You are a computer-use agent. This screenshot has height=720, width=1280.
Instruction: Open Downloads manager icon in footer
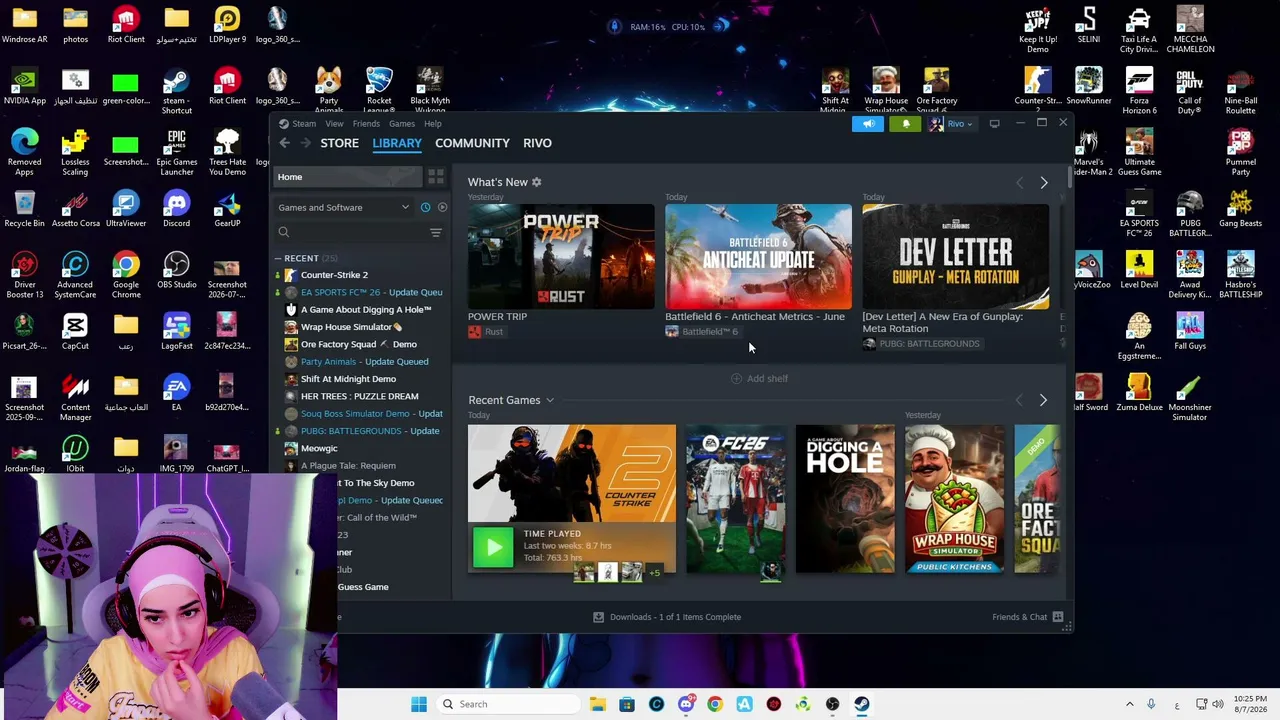tap(598, 617)
